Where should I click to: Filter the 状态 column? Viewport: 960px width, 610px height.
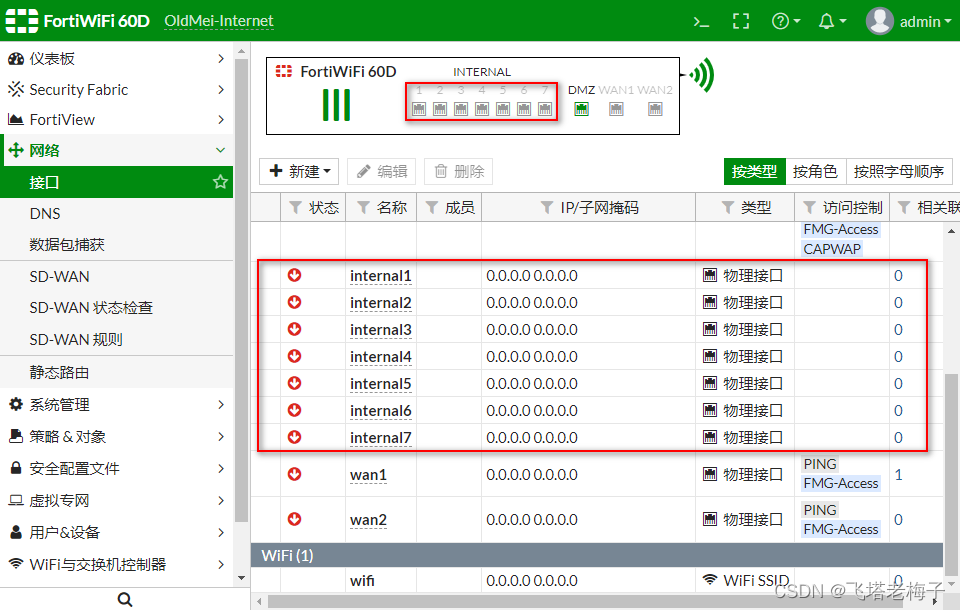[x=295, y=208]
